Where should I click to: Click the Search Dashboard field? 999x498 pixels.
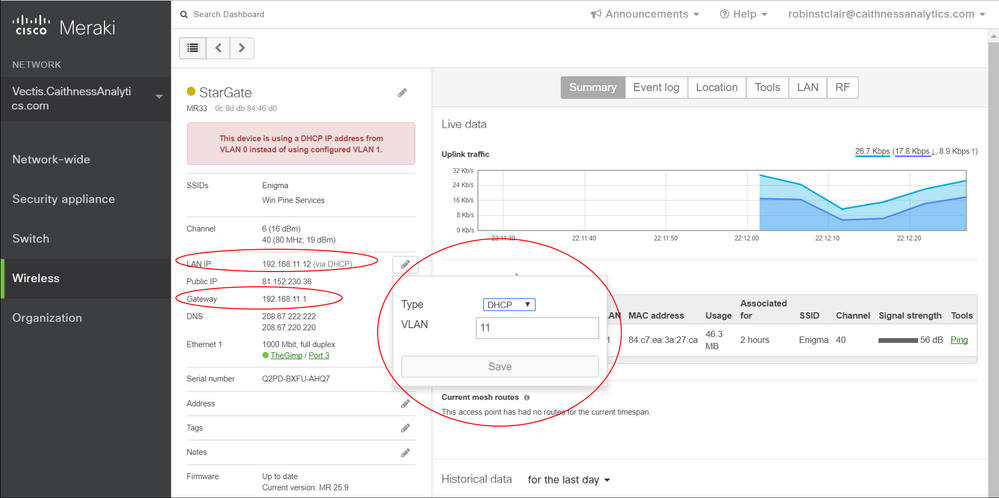[229, 14]
